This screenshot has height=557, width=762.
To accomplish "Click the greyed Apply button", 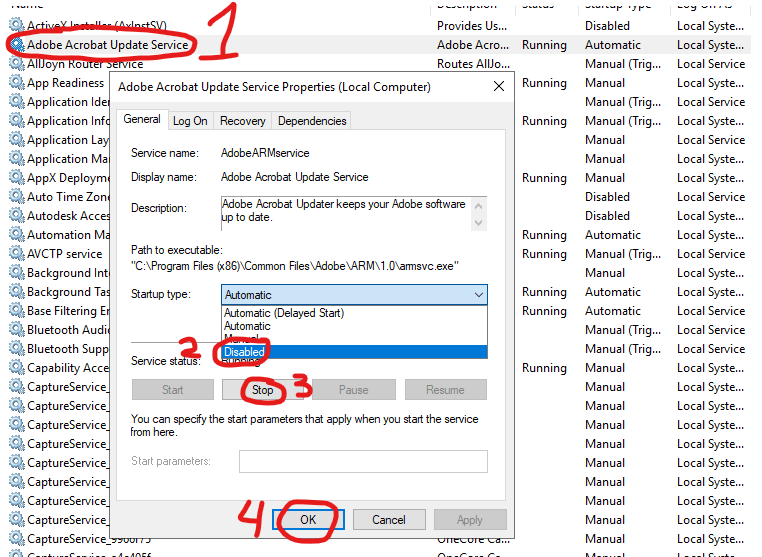I will [470, 520].
